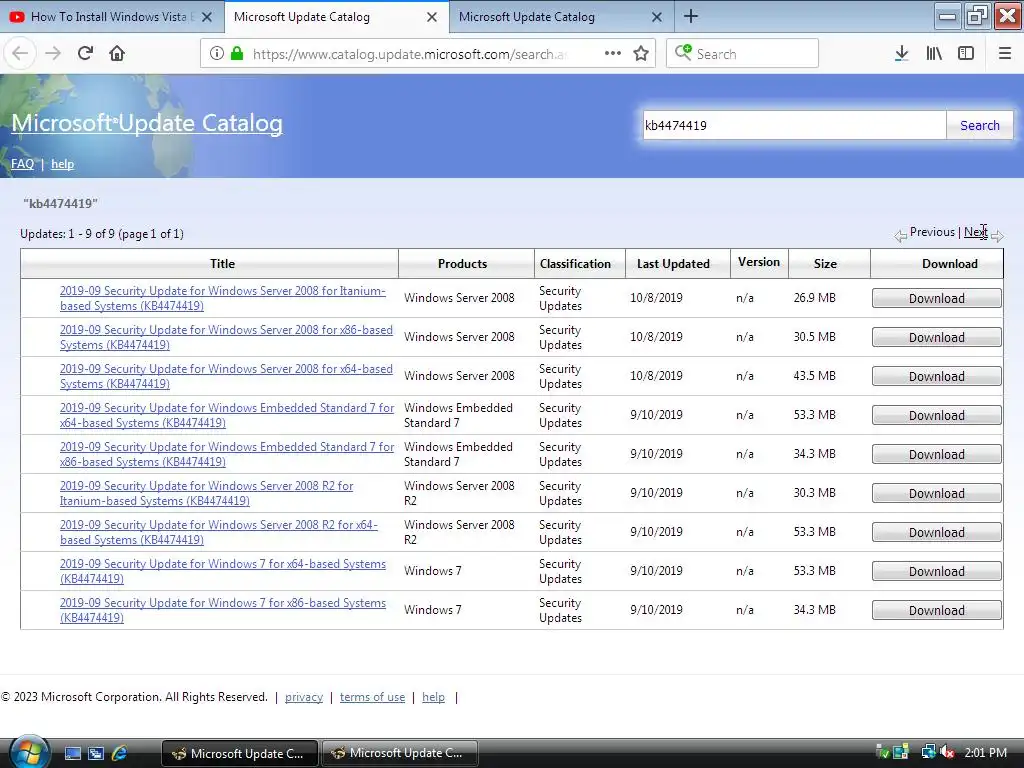Select the active Microsoft Update Catalog tab
Image resolution: width=1024 pixels, height=768 pixels.
tap(337, 17)
